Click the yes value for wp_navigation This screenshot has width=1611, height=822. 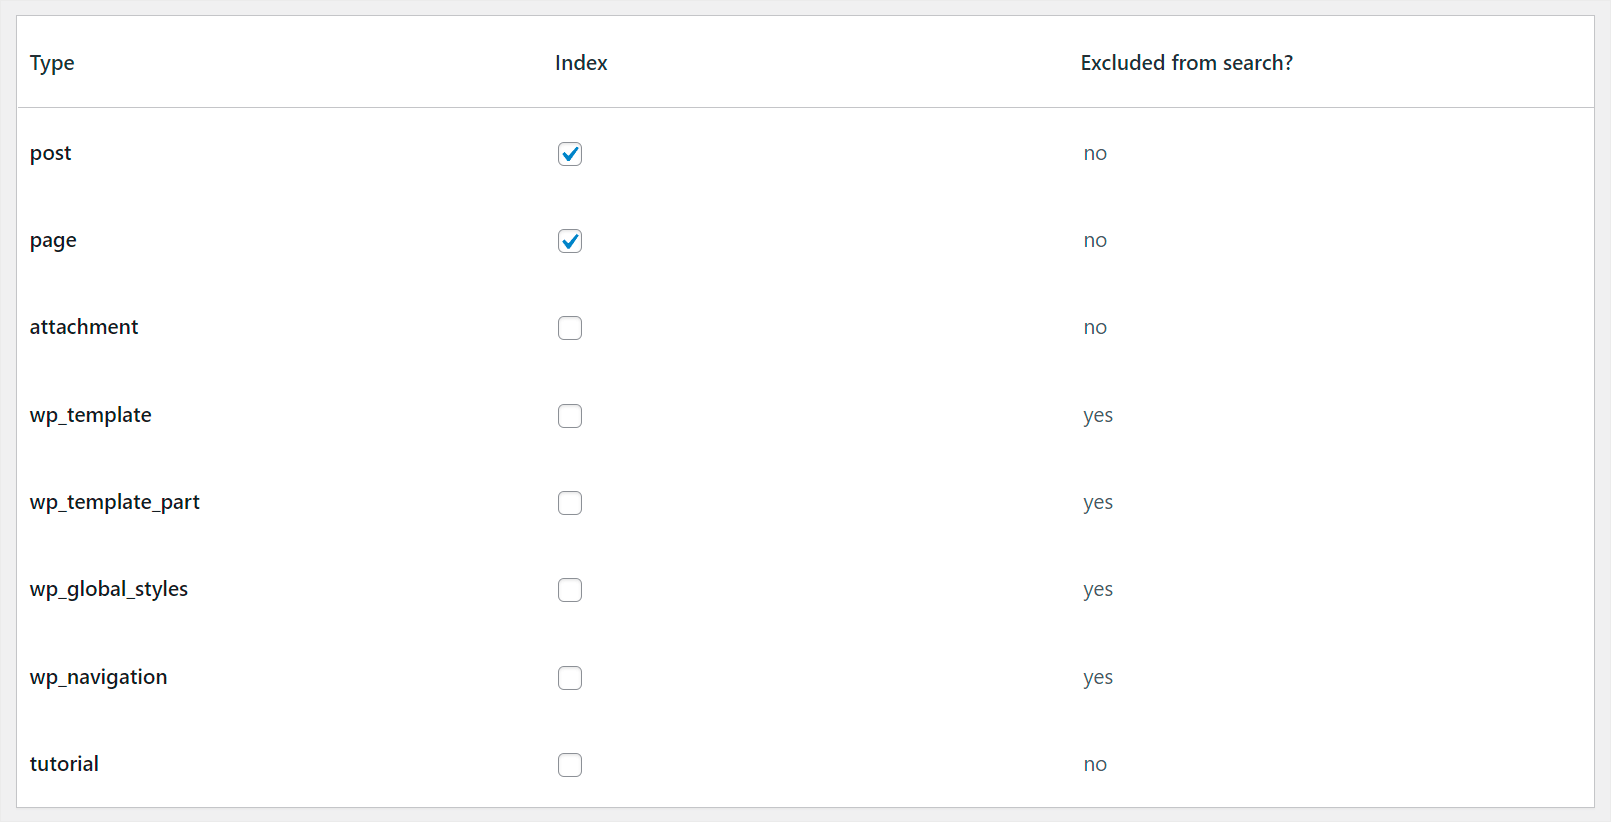tap(1097, 677)
